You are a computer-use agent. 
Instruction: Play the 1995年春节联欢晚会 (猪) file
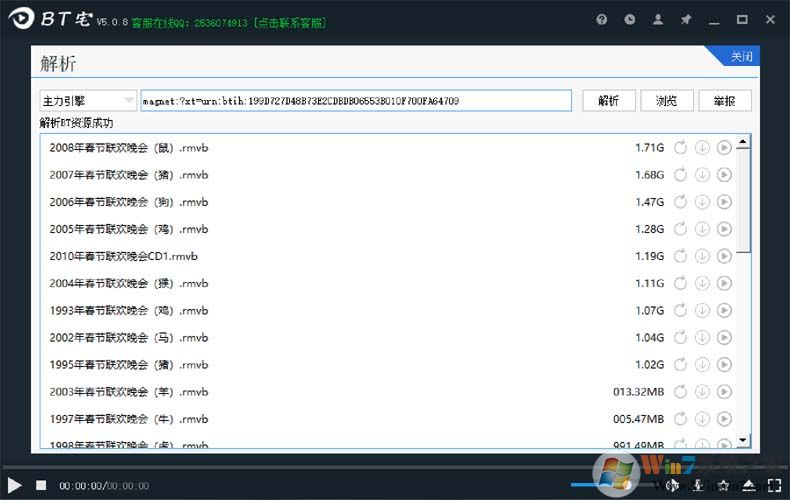724,365
